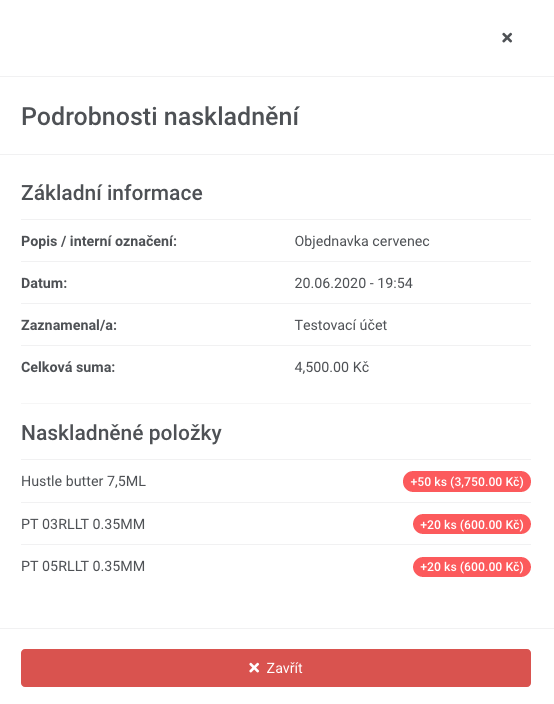Click the Datum label
554x704 pixels.
coord(44,283)
